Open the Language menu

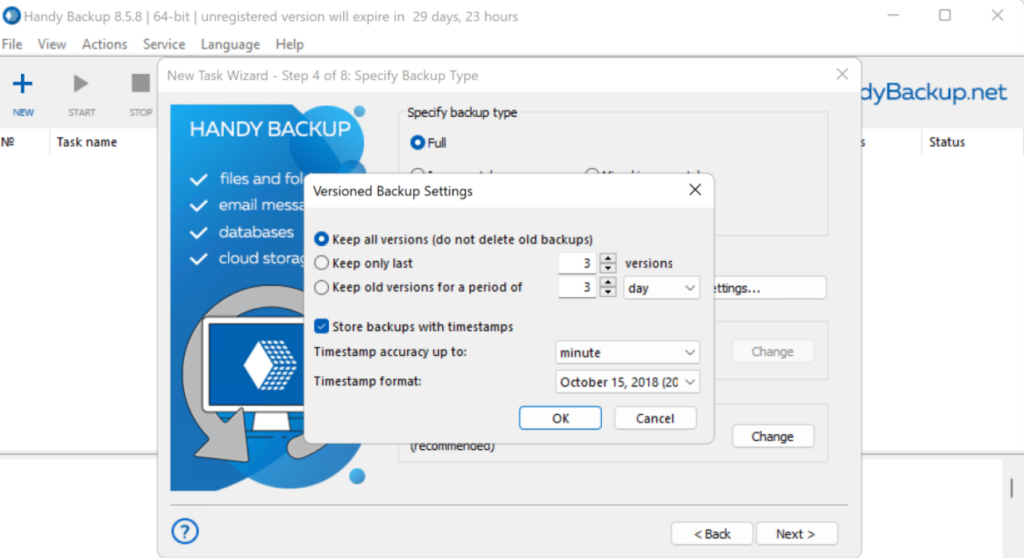230,44
